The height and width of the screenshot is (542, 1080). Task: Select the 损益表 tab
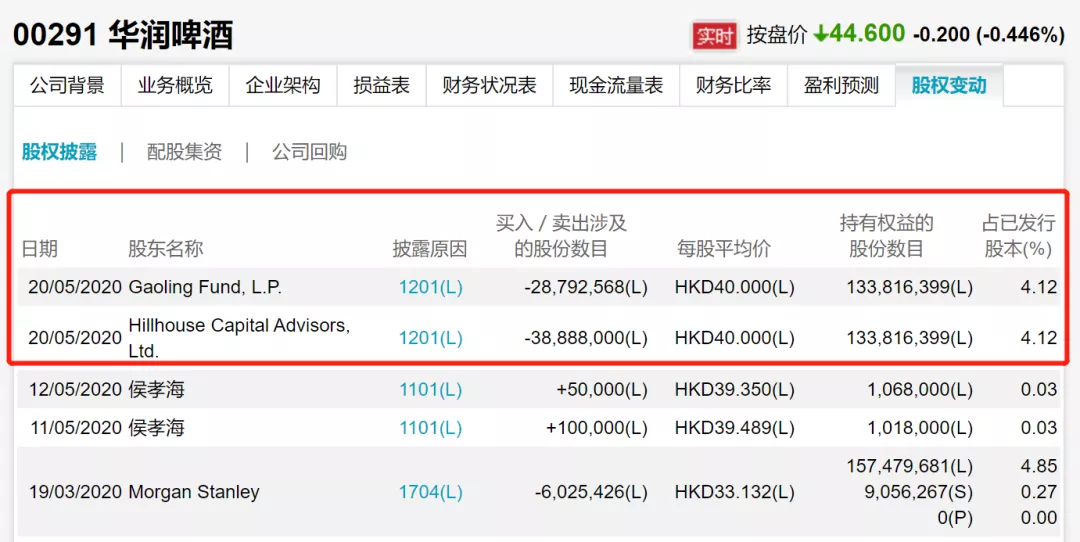(x=382, y=85)
